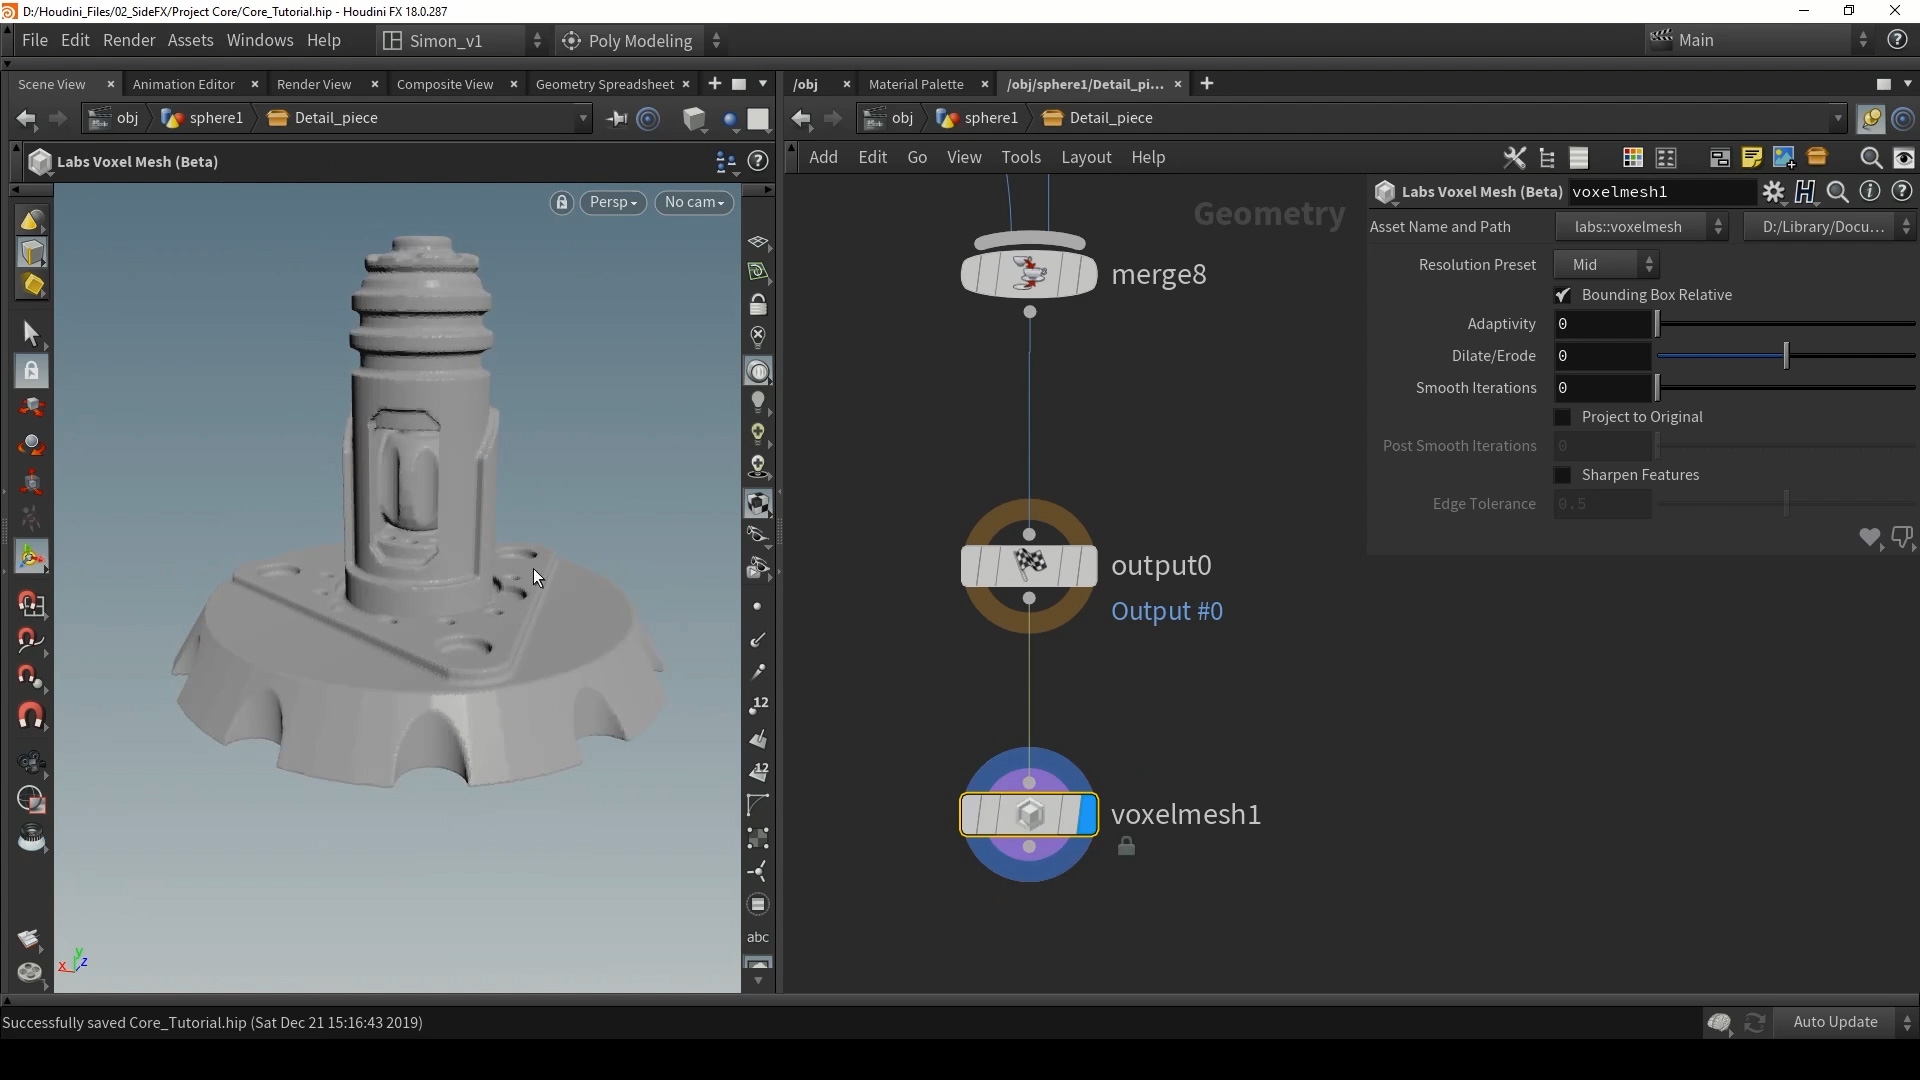Enable Sharpen Features checkbox
This screenshot has height=1080, width=1920.
[1563, 475]
